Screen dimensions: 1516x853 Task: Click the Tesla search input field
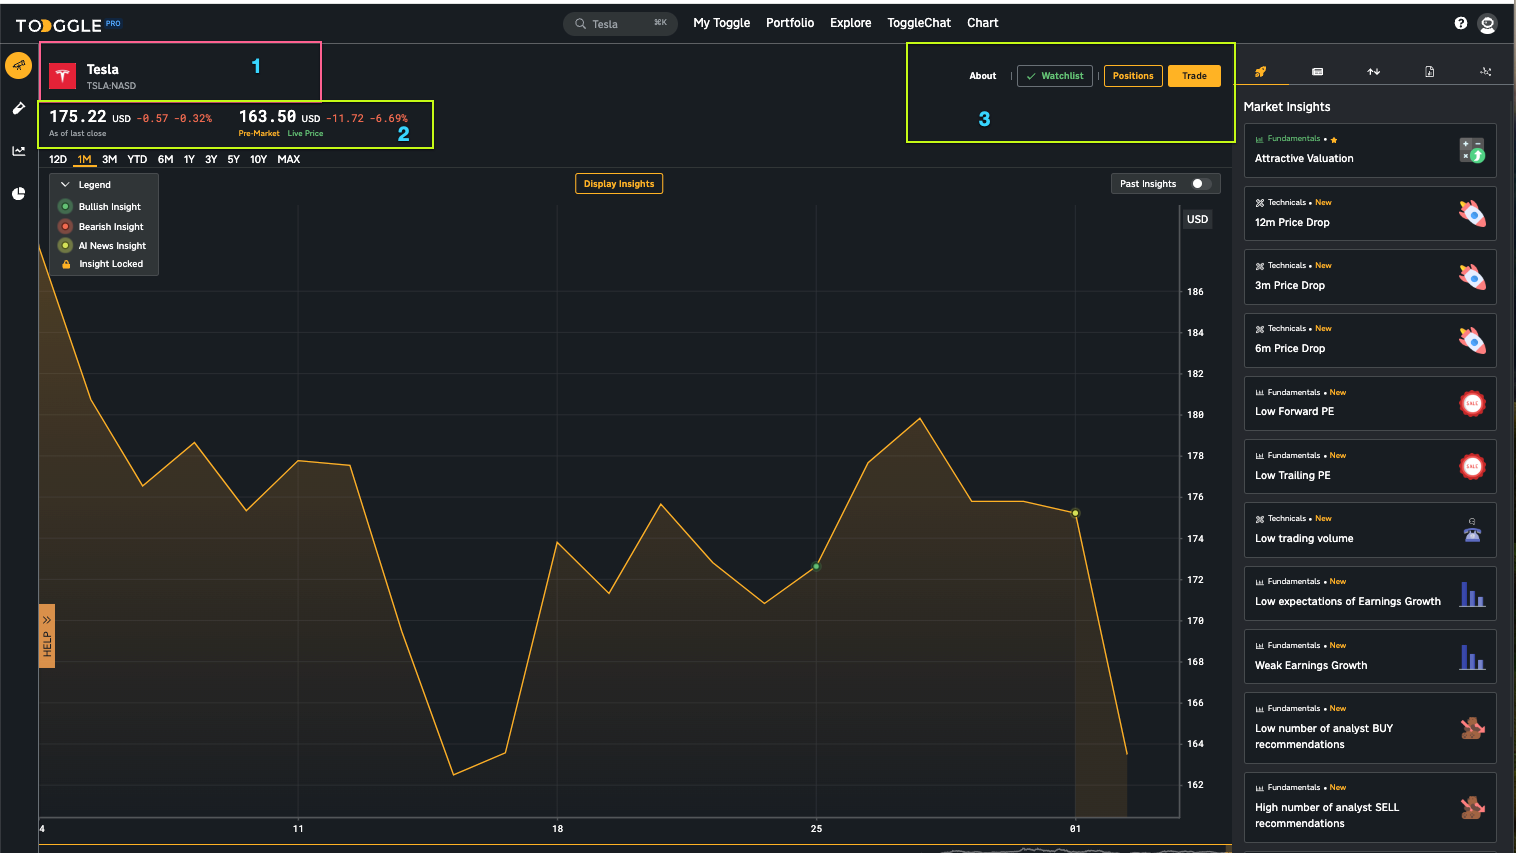pos(620,24)
